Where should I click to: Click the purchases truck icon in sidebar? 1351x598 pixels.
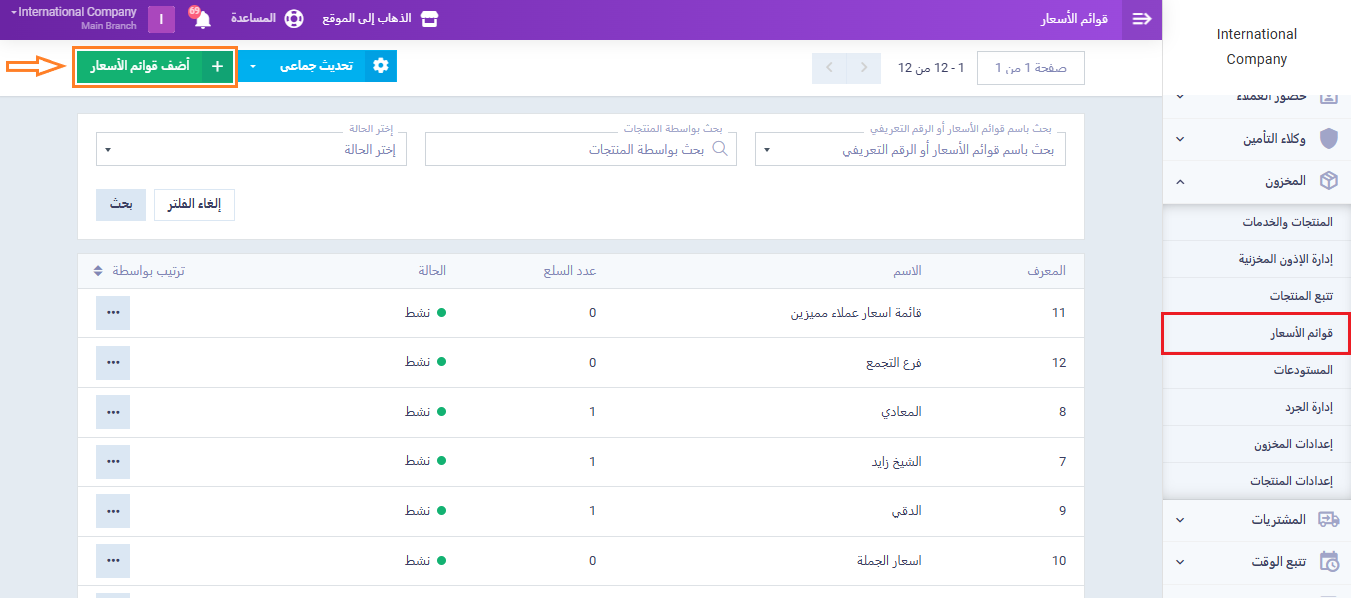(1328, 519)
